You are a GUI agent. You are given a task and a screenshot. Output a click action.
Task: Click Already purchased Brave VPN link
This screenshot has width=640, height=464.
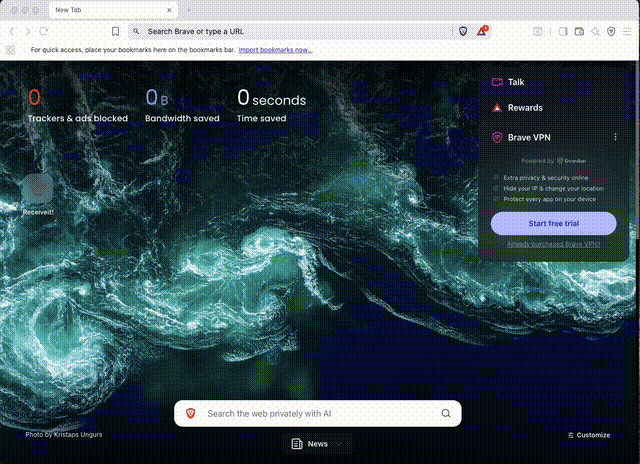pos(553,244)
